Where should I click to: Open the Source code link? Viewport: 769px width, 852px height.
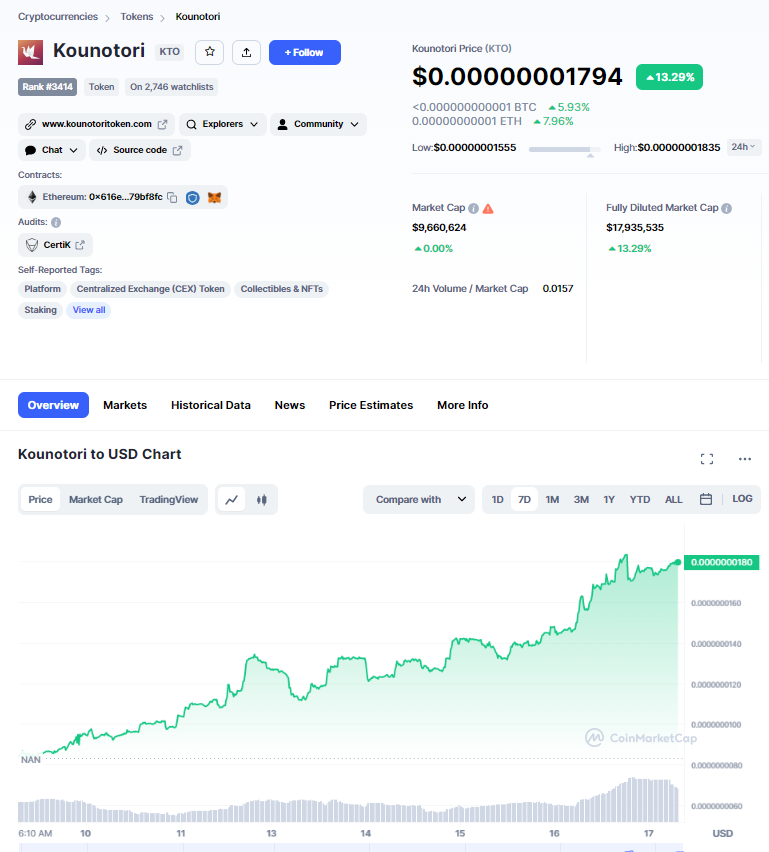140,151
